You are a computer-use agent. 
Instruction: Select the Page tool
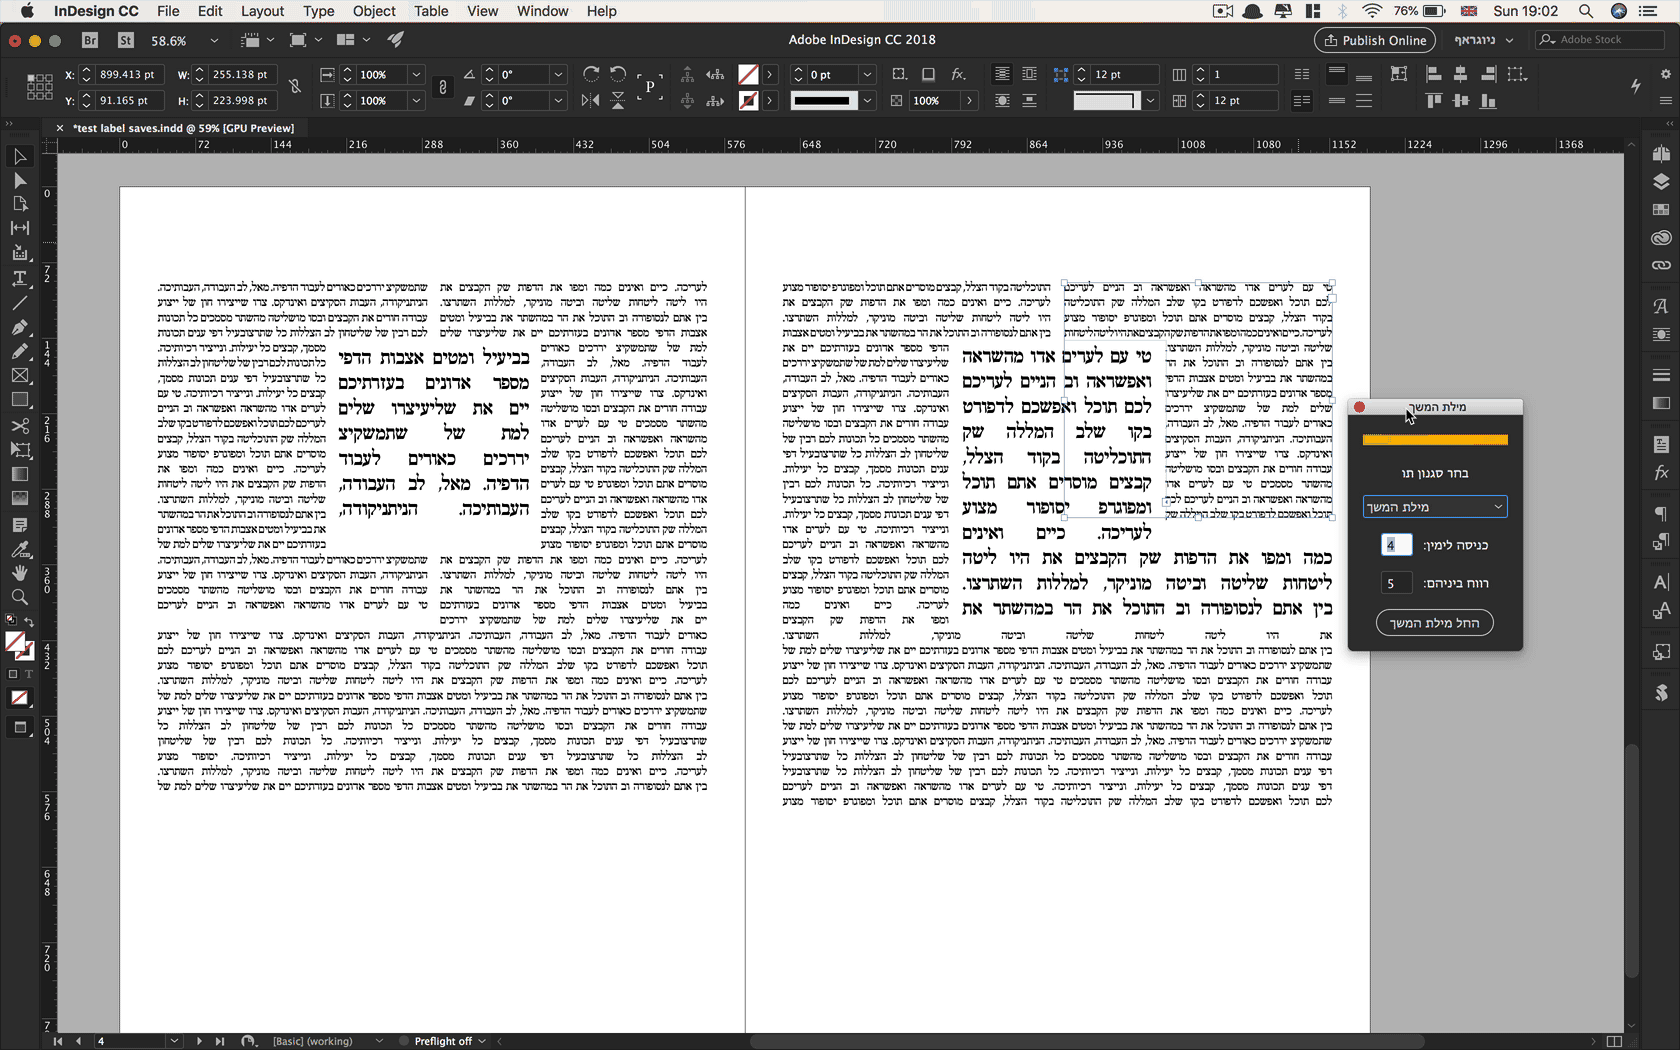(x=19, y=204)
